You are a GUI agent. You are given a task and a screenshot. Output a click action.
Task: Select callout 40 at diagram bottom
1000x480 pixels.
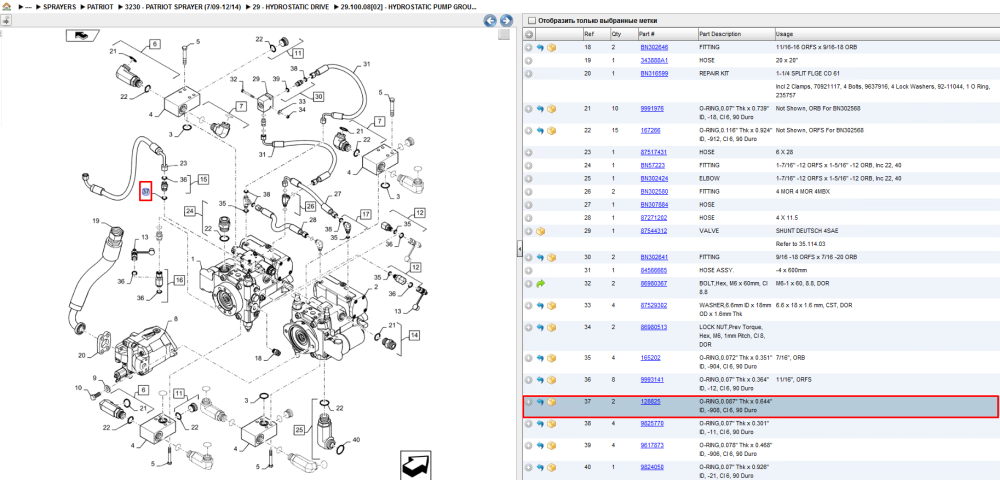pos(356,439)
